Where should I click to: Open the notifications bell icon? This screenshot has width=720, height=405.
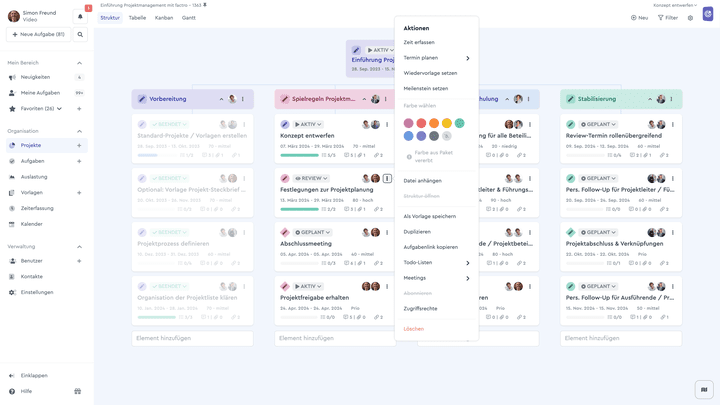(x=80, y=17)
